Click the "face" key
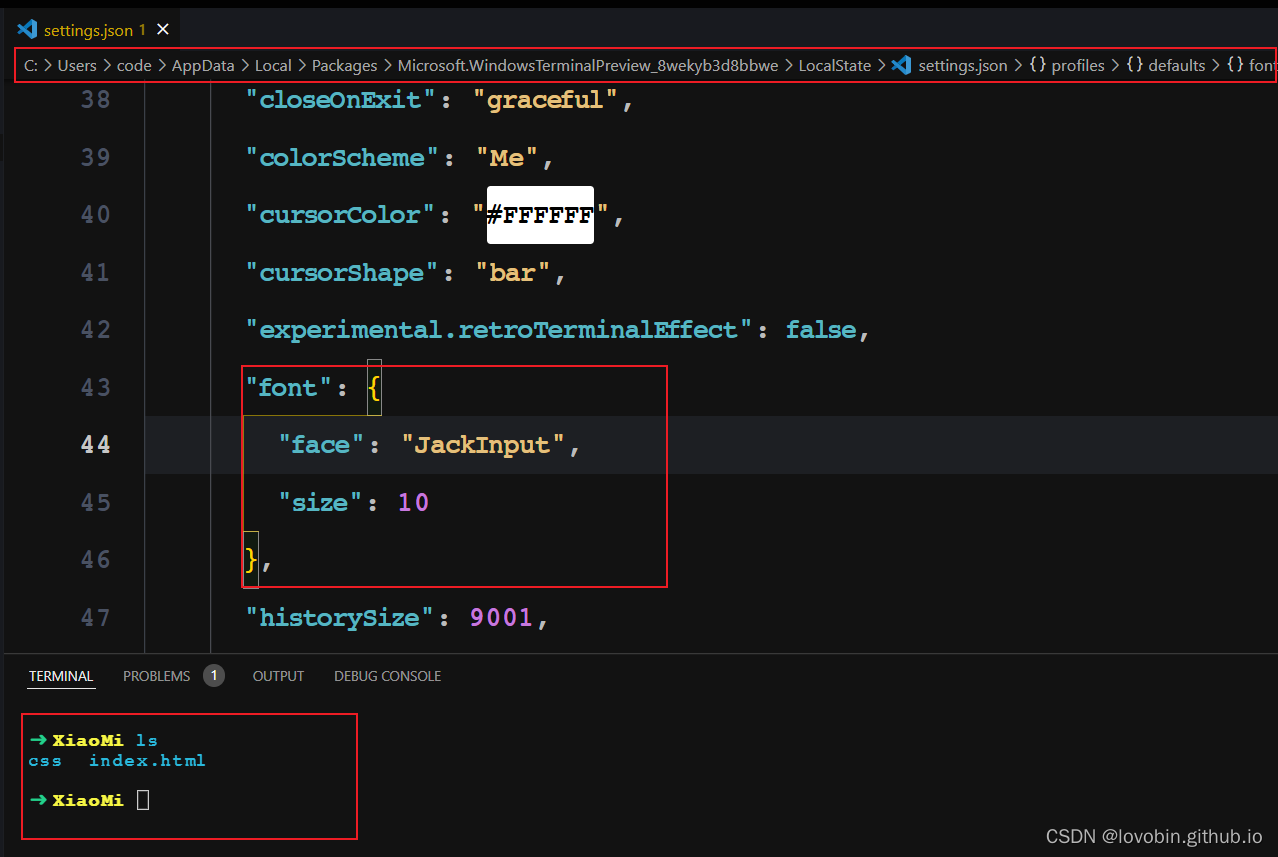1278x857 pixels. [x=320, y=445]
